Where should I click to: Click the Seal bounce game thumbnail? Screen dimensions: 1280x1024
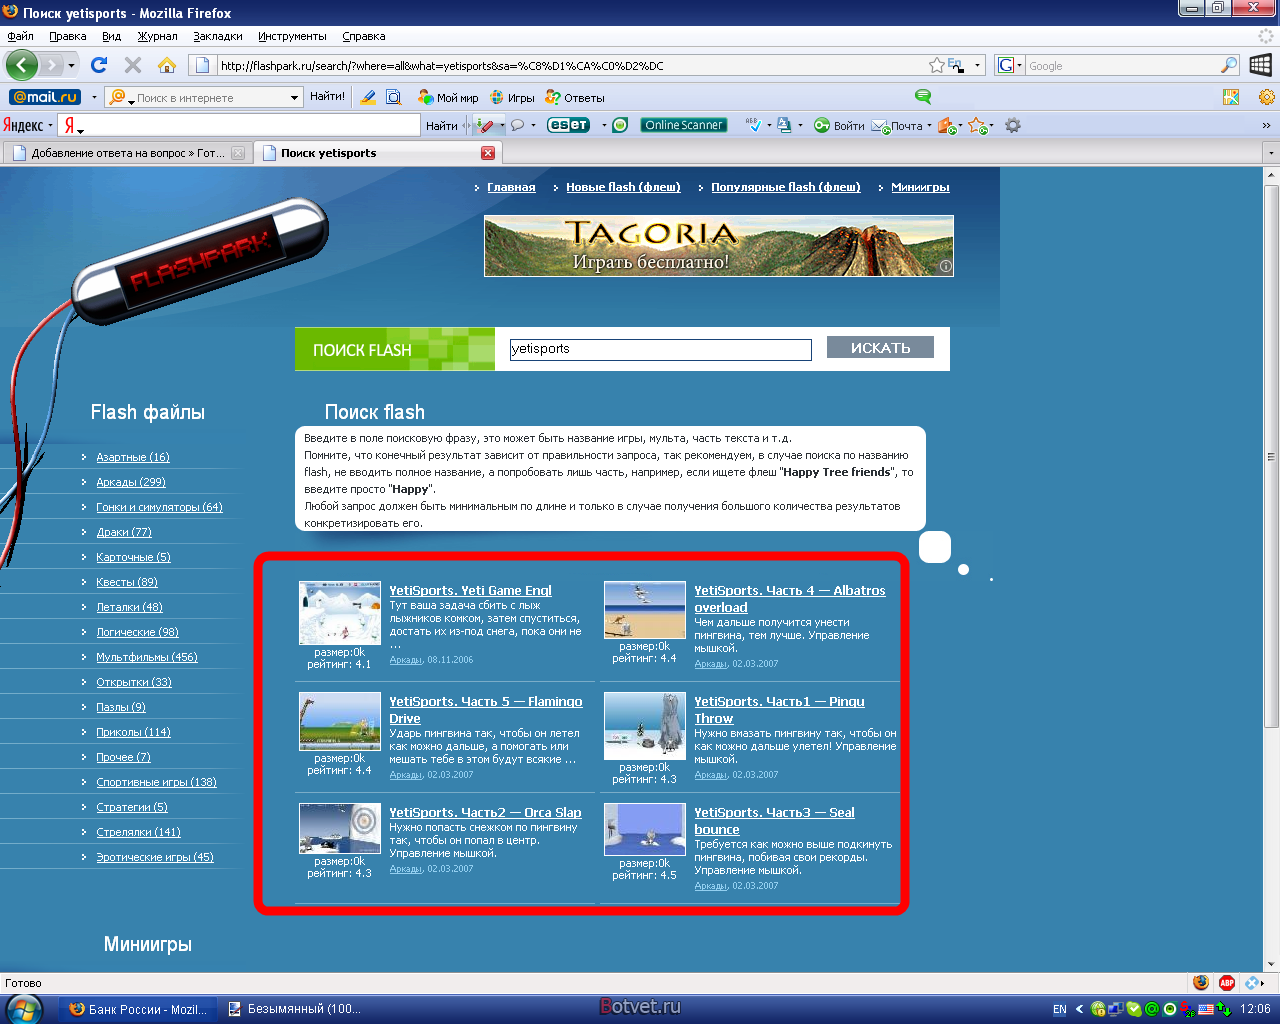[x=645, y=830]
